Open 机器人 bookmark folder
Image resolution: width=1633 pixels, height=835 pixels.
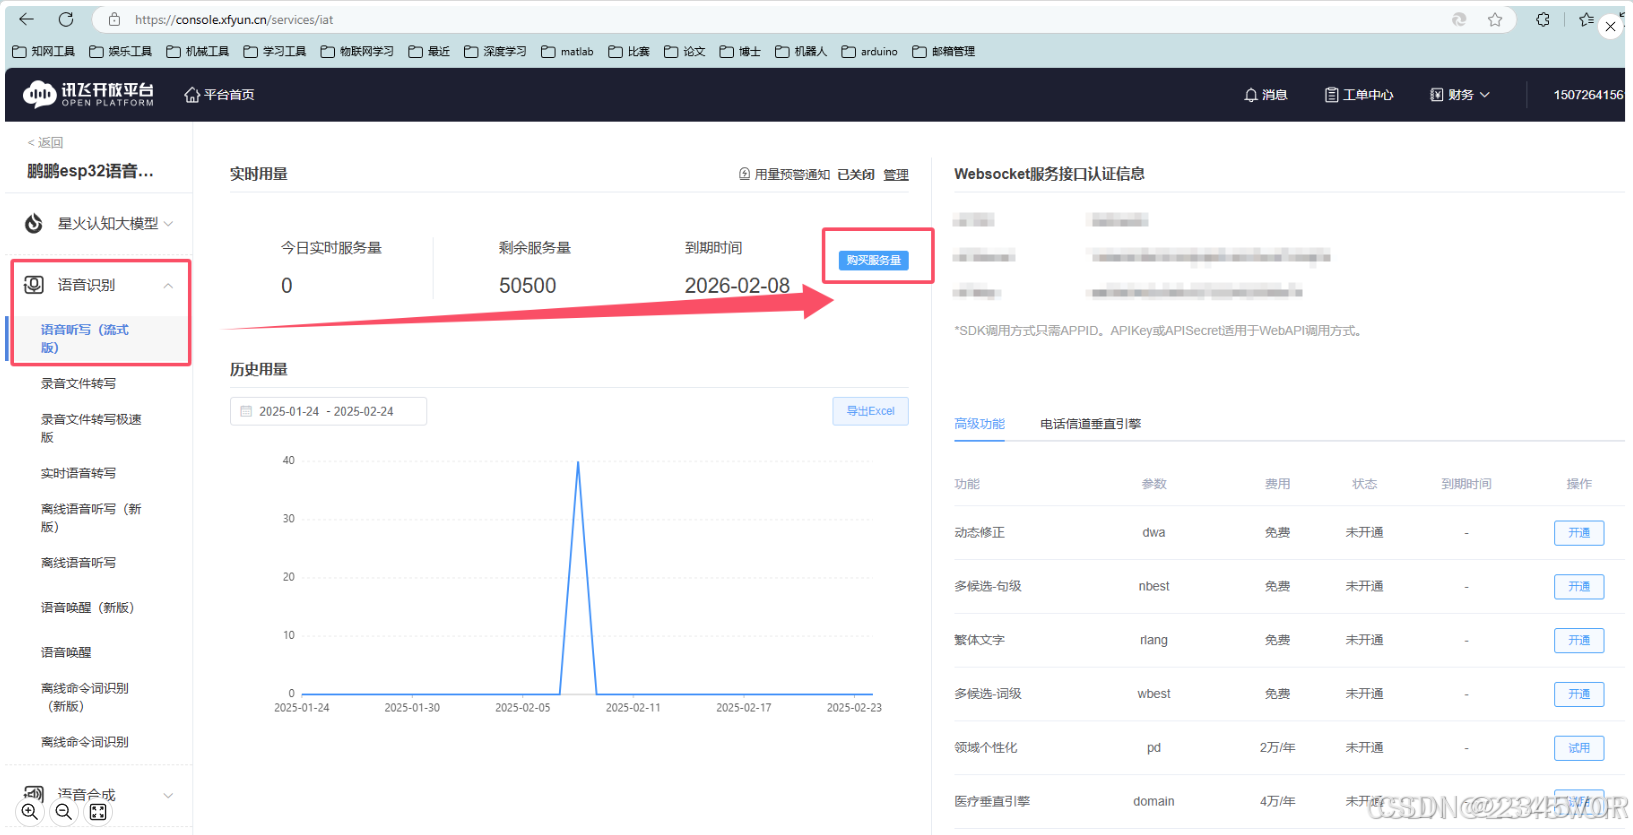point(801,51)
